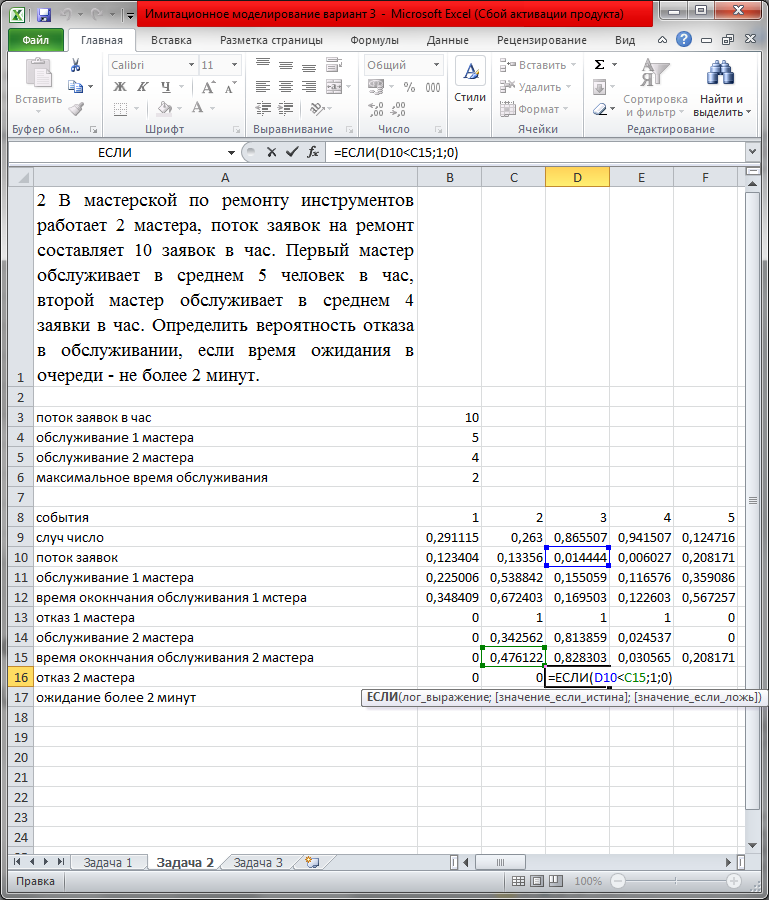Increase font size with large A icon
769x900 pixels.
point(208,87)
